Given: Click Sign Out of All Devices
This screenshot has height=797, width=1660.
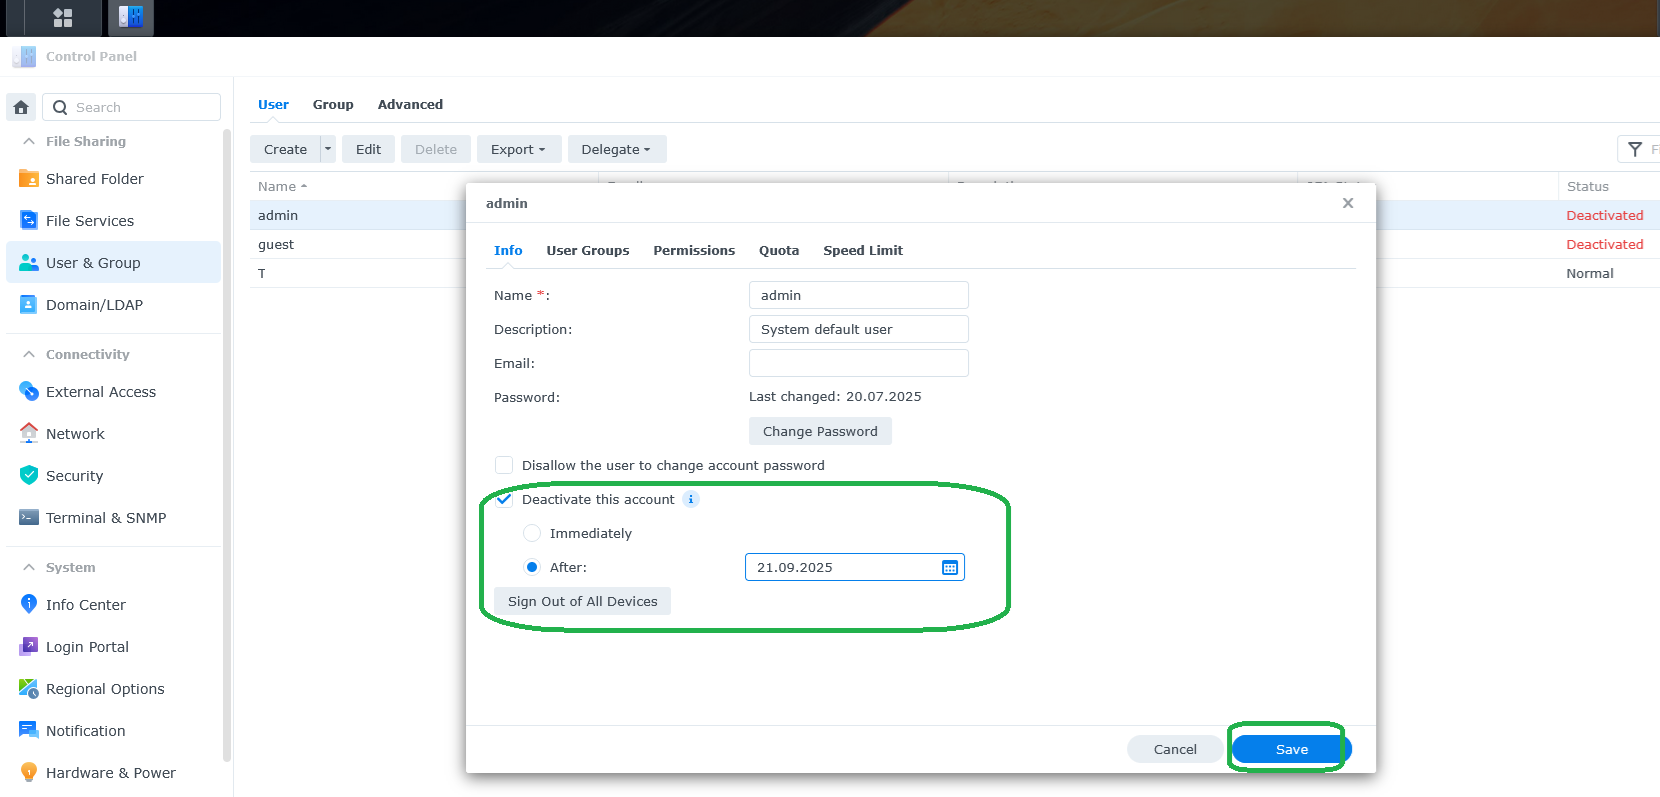Looking at the screenshot, I should tap(582, 601).
